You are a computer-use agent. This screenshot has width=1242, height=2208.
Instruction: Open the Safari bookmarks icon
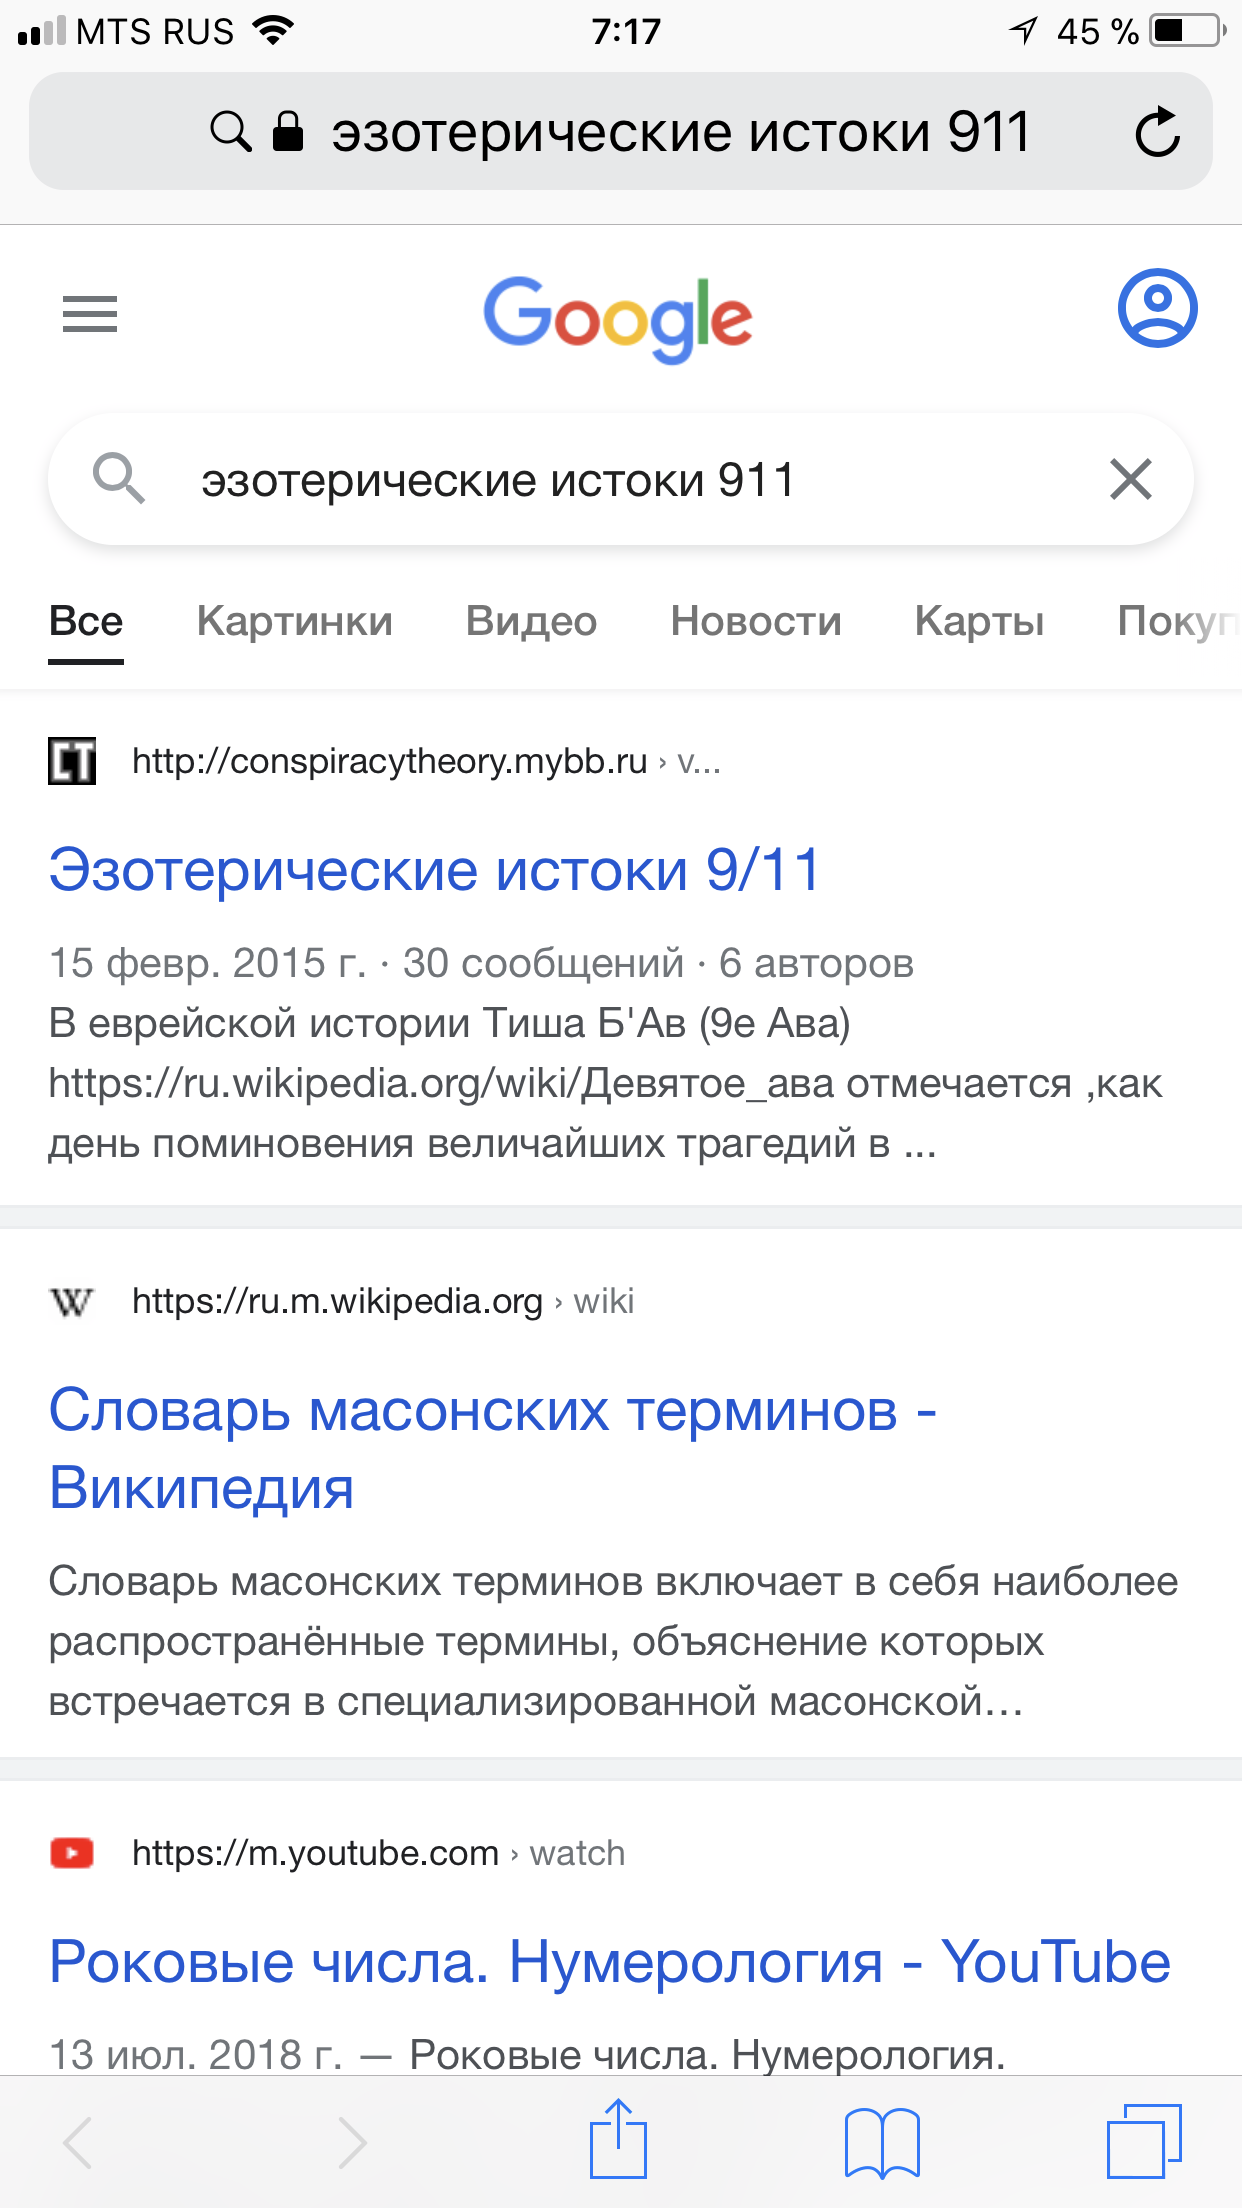tap(882, 2142)
